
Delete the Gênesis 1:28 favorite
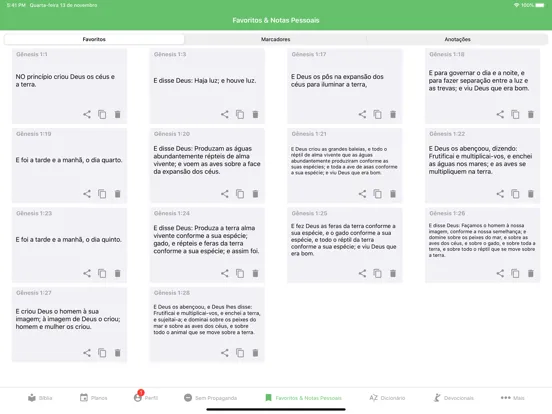[x=255, y=353]
